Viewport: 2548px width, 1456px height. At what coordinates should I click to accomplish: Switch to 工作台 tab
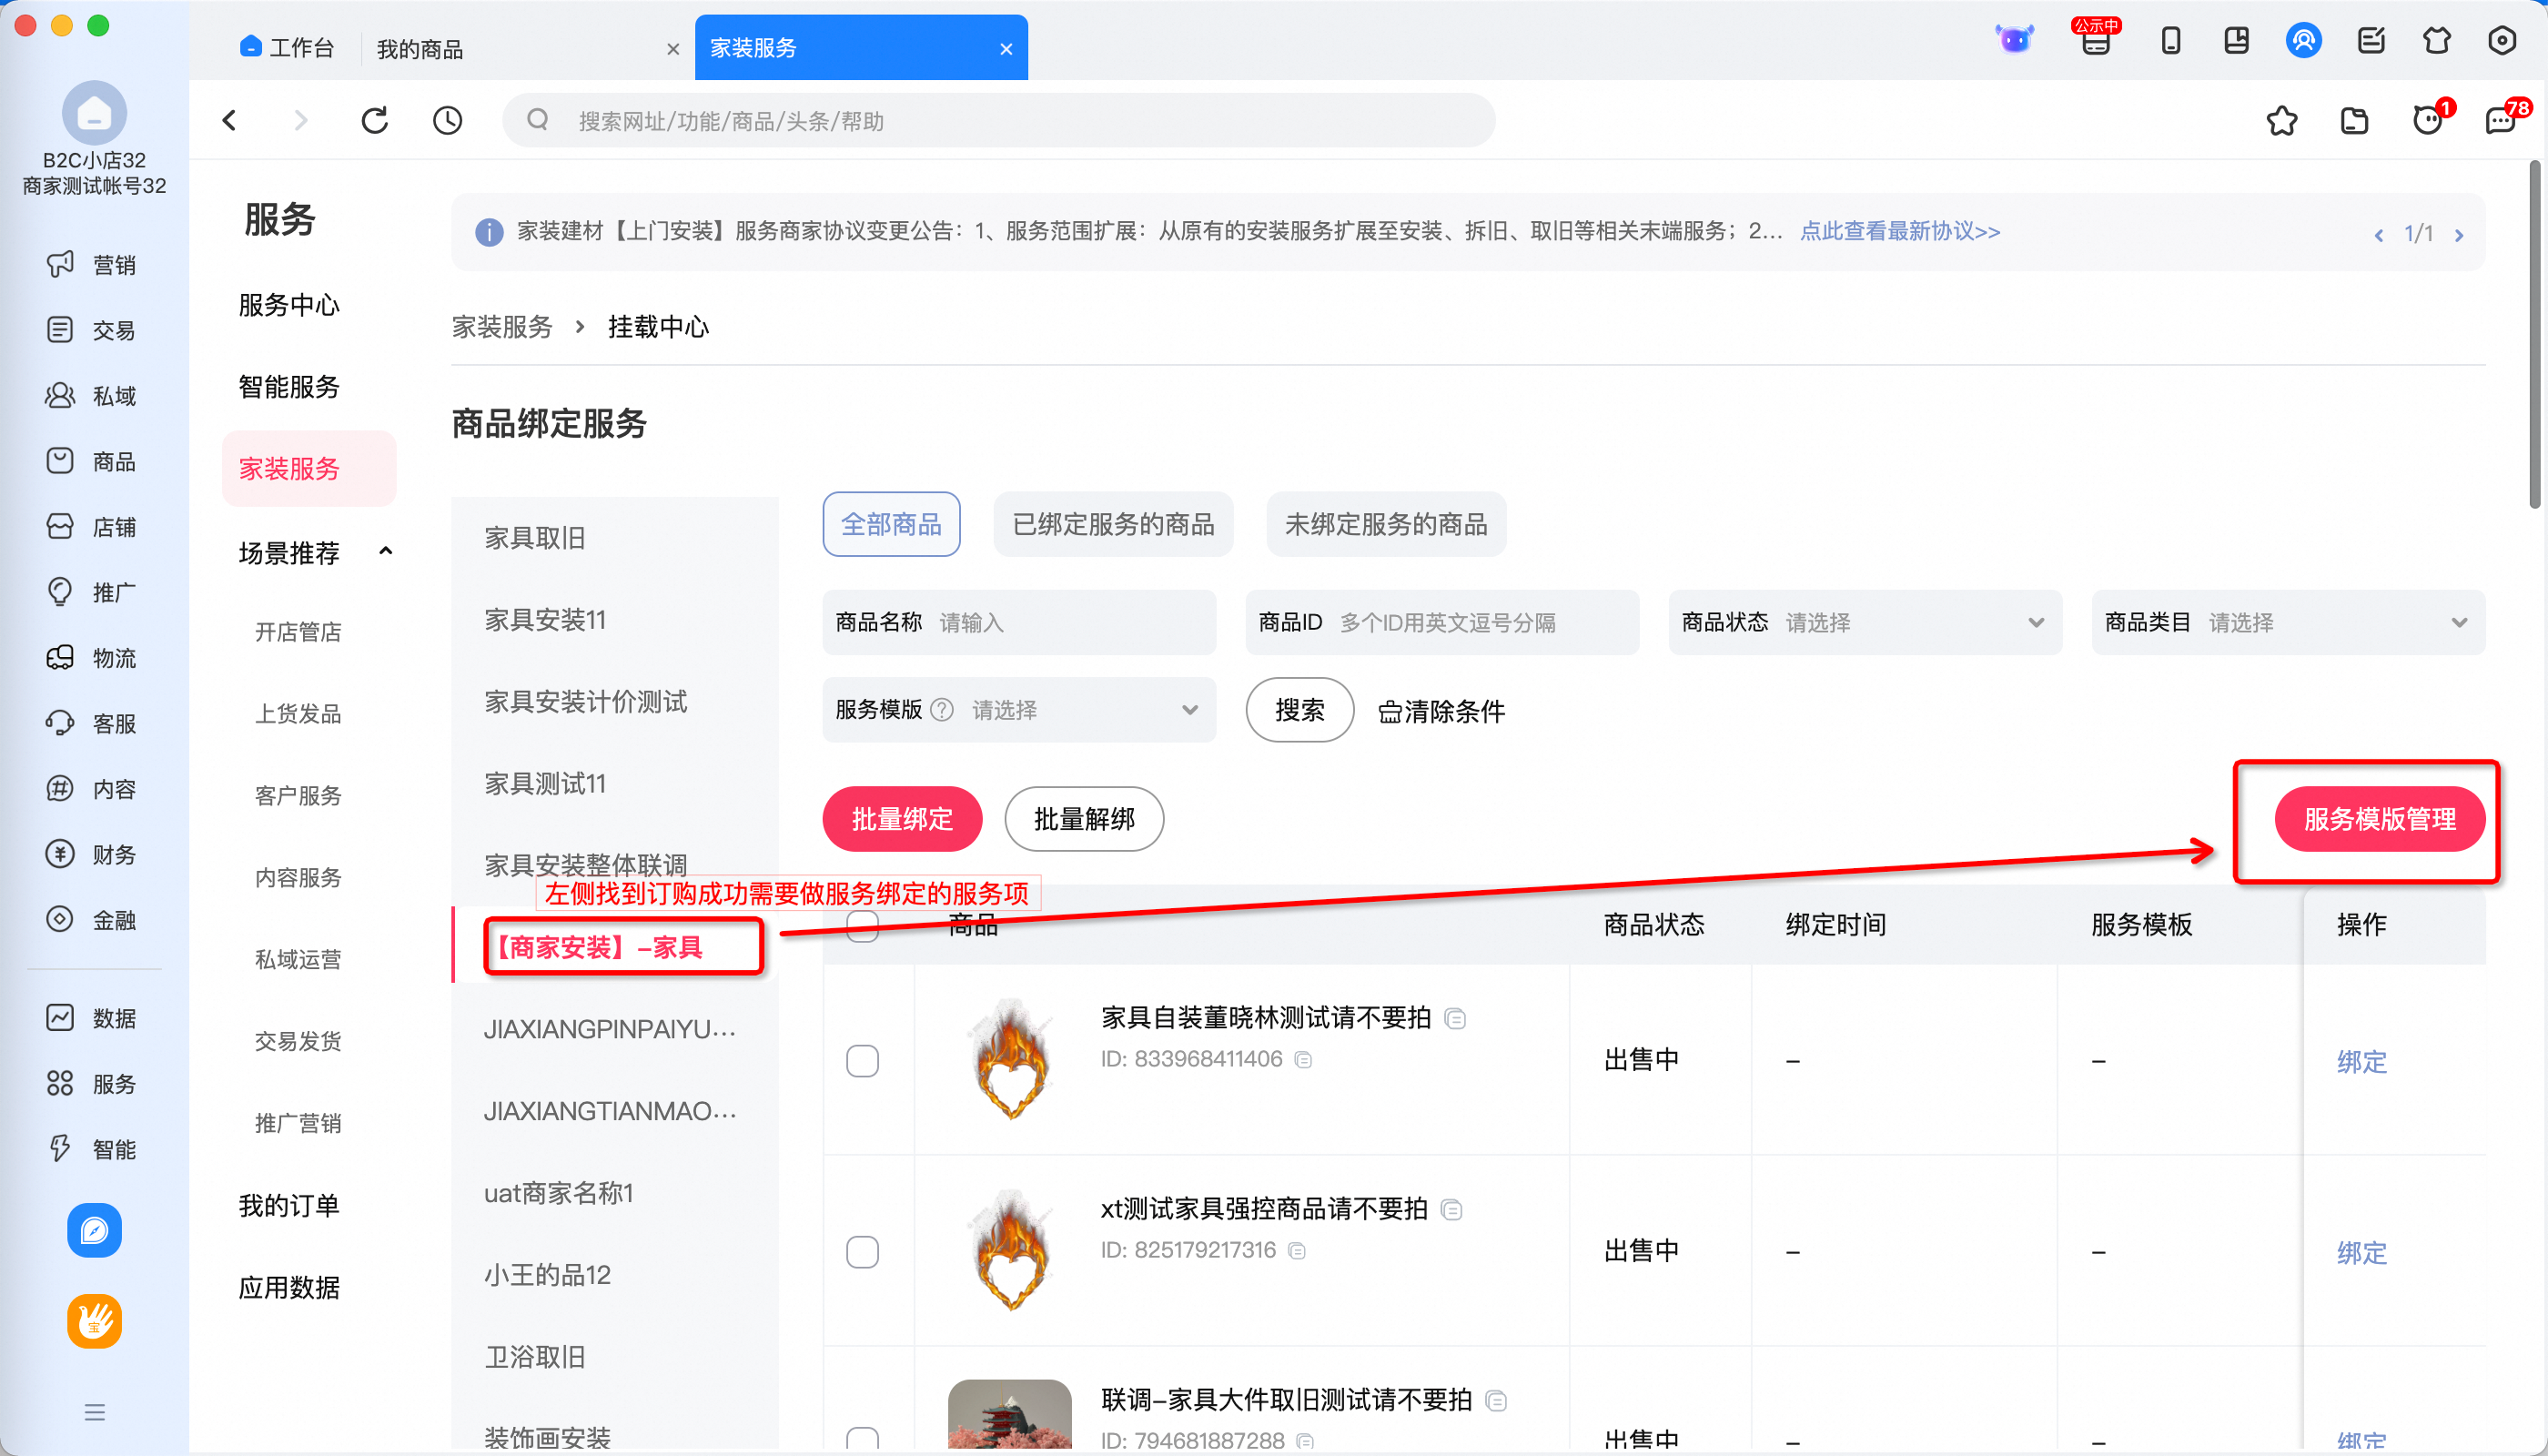(287, 47)
